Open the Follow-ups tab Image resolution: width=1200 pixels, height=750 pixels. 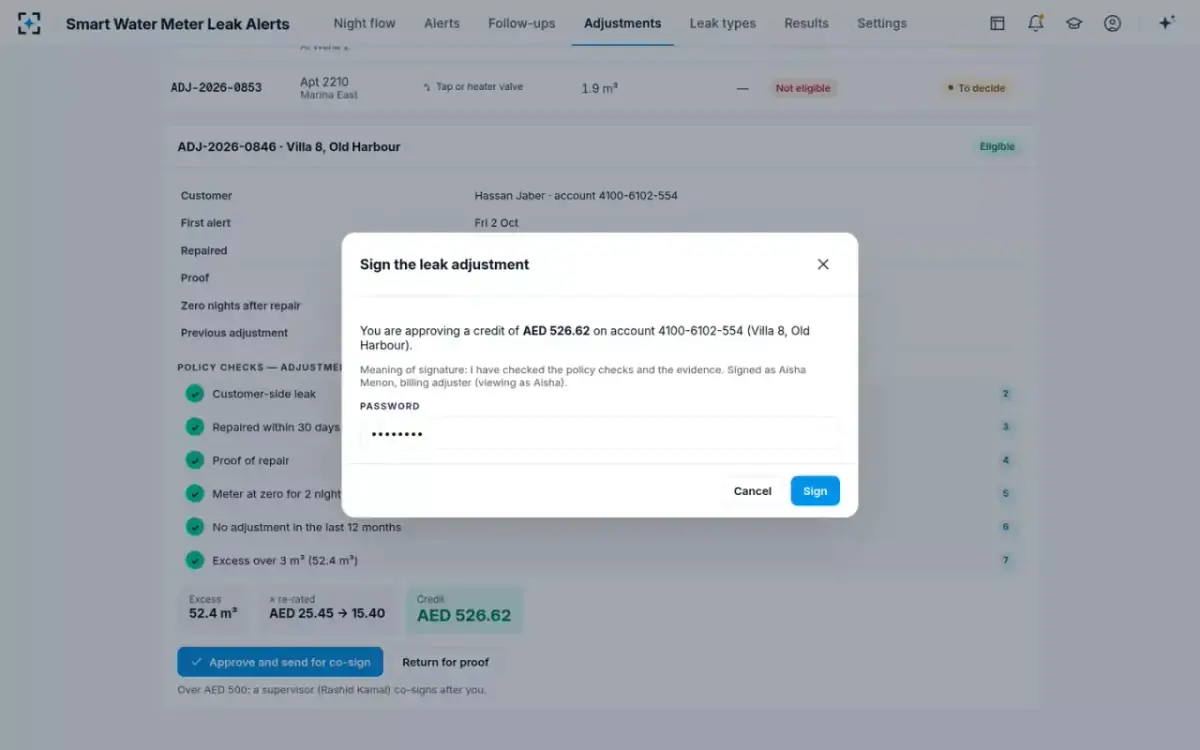(521, 23)
